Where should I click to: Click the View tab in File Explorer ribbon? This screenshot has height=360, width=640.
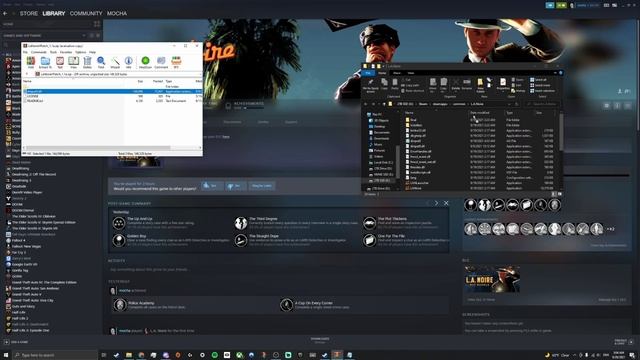coord(411,73)
